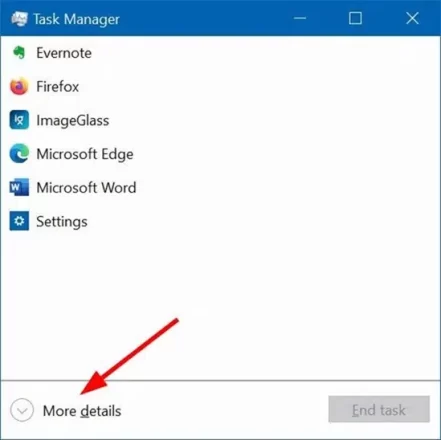Select the Microsoft Edge entry name
Image resolution: width=441 pixels, height=440 pixels.
click(x=85, y=154)
